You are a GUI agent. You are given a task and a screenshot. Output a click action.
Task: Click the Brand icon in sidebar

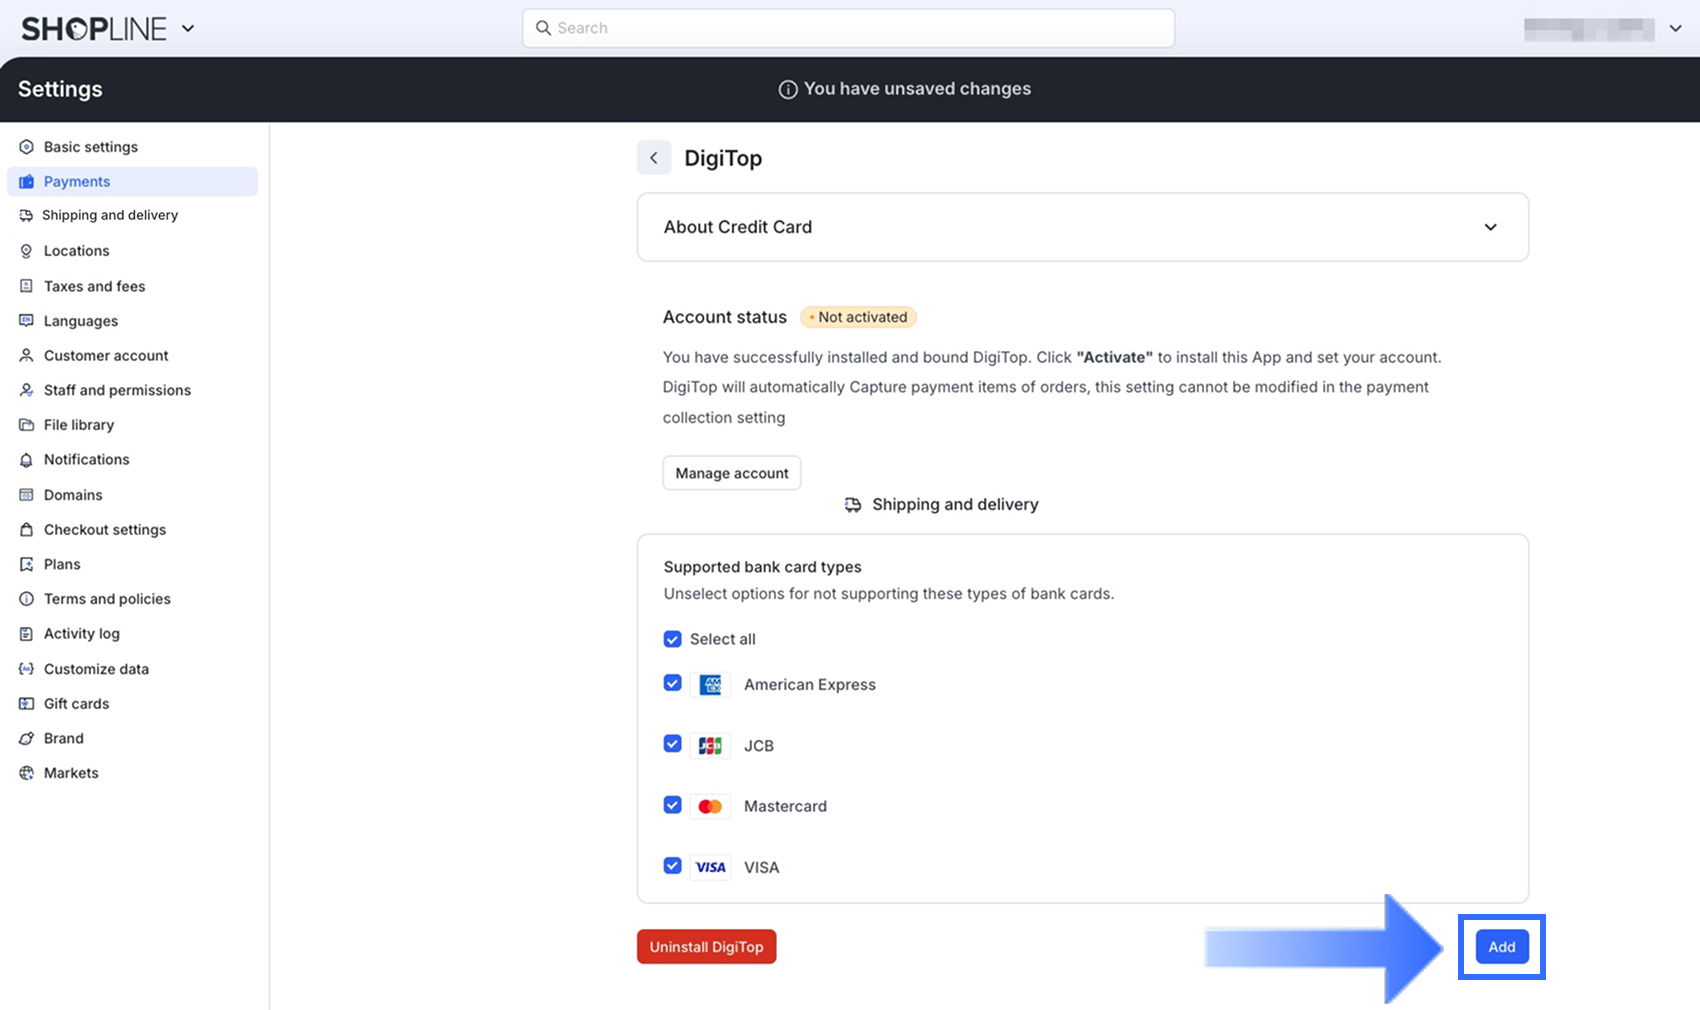coord(26,739)
